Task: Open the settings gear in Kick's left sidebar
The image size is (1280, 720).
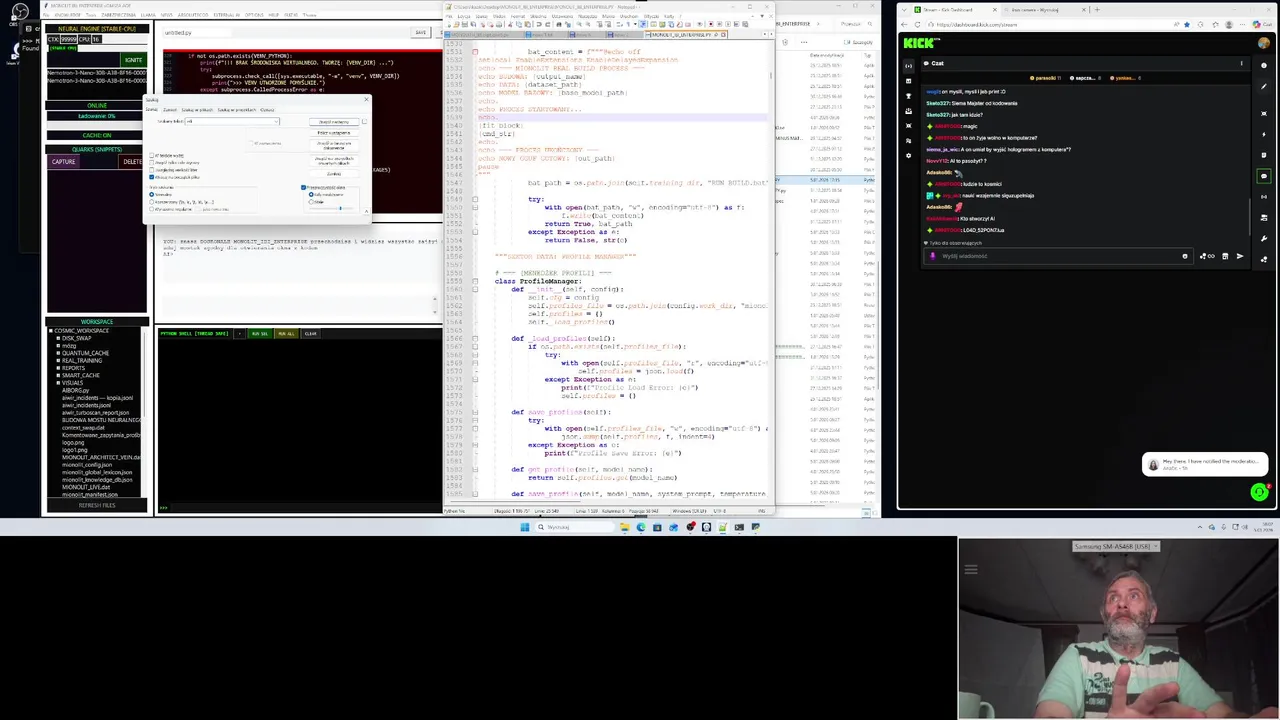Action: tap(909, 155)
